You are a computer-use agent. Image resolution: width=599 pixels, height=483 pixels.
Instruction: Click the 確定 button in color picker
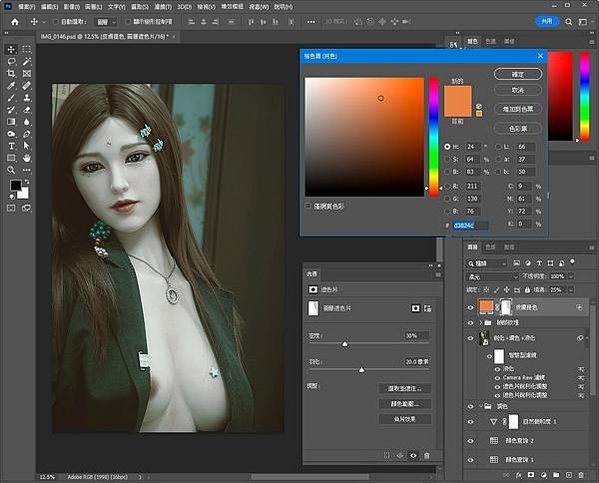coord(518,74)
